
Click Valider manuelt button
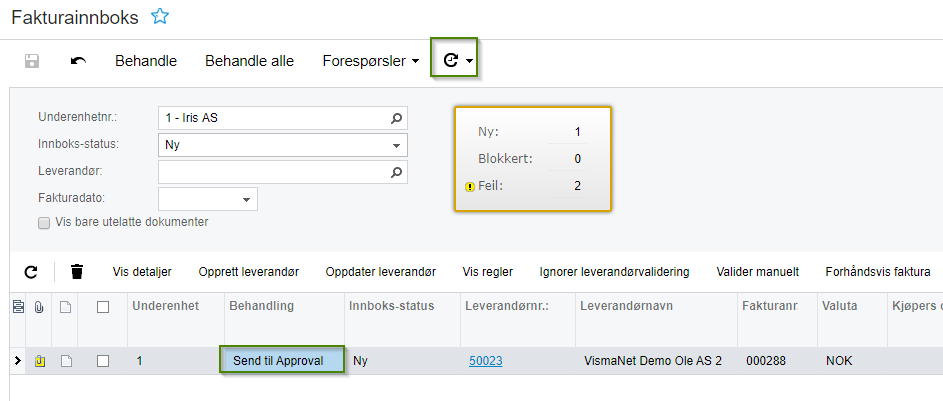click(758, 272)
